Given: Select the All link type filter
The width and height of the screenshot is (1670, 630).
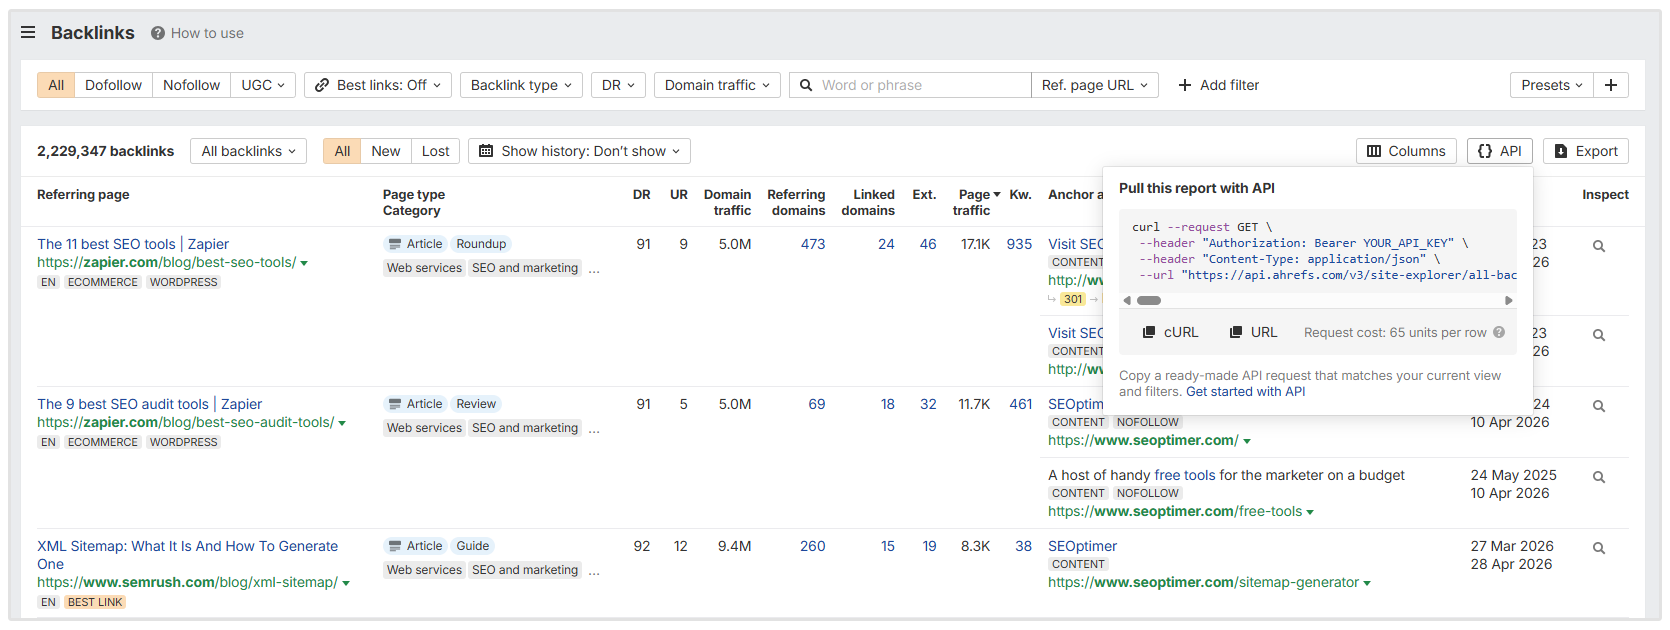Looking at the screenshot, I should pos(56,85).
